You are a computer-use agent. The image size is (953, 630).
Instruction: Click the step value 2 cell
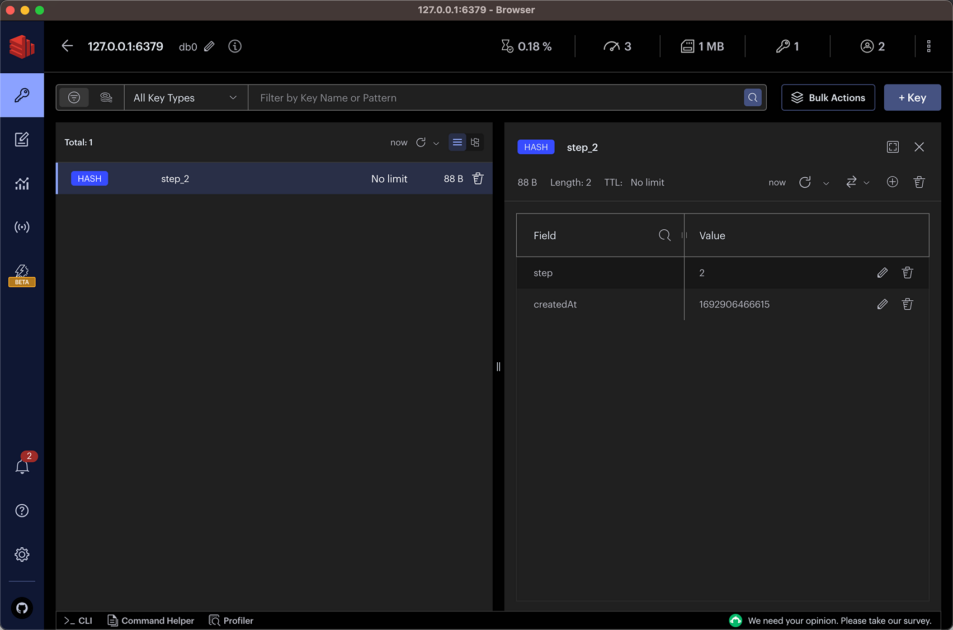coord(701,273)
